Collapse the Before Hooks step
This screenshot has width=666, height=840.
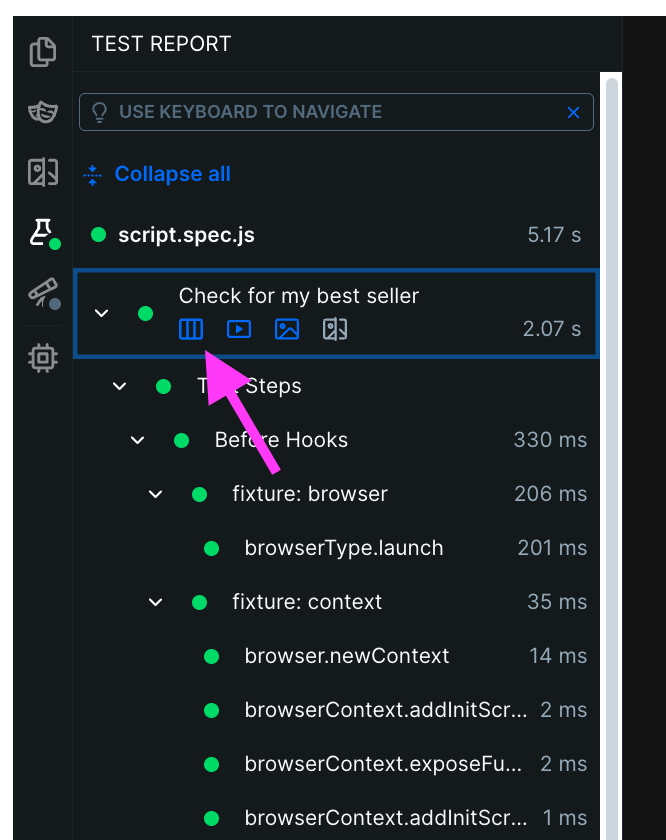coord(137,440)
